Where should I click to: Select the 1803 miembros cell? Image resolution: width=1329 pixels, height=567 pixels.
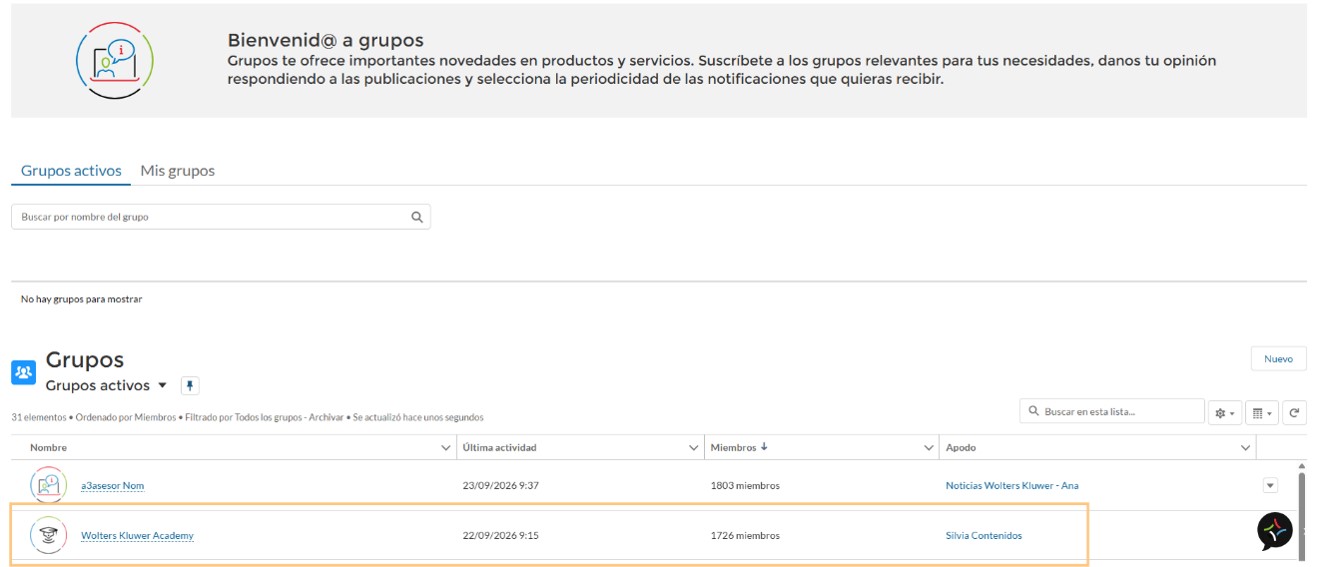[745, 486]
